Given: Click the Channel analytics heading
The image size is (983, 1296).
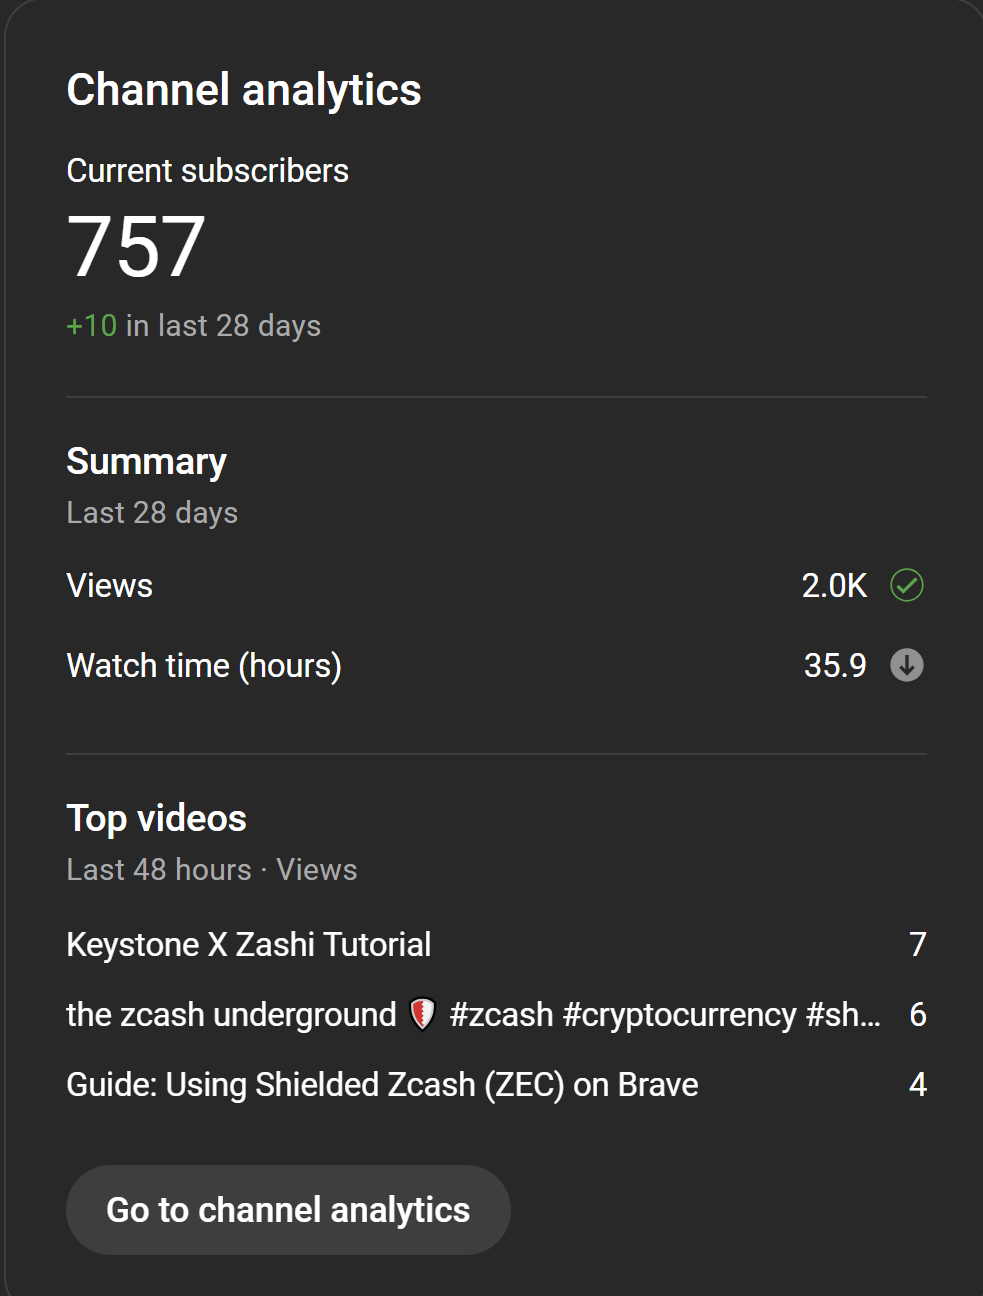Looking at the screenshot, I should 244,90.
